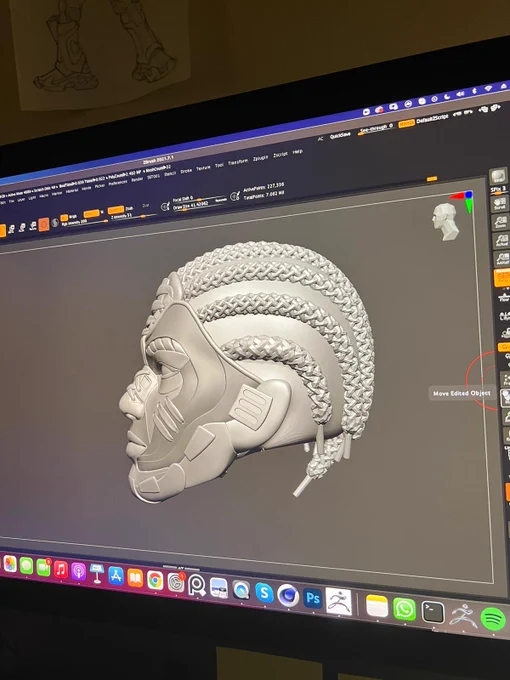Click the orange circle icon beside transform buttons
The width and height of the screenshot is (510, 680).
[43, 225]
